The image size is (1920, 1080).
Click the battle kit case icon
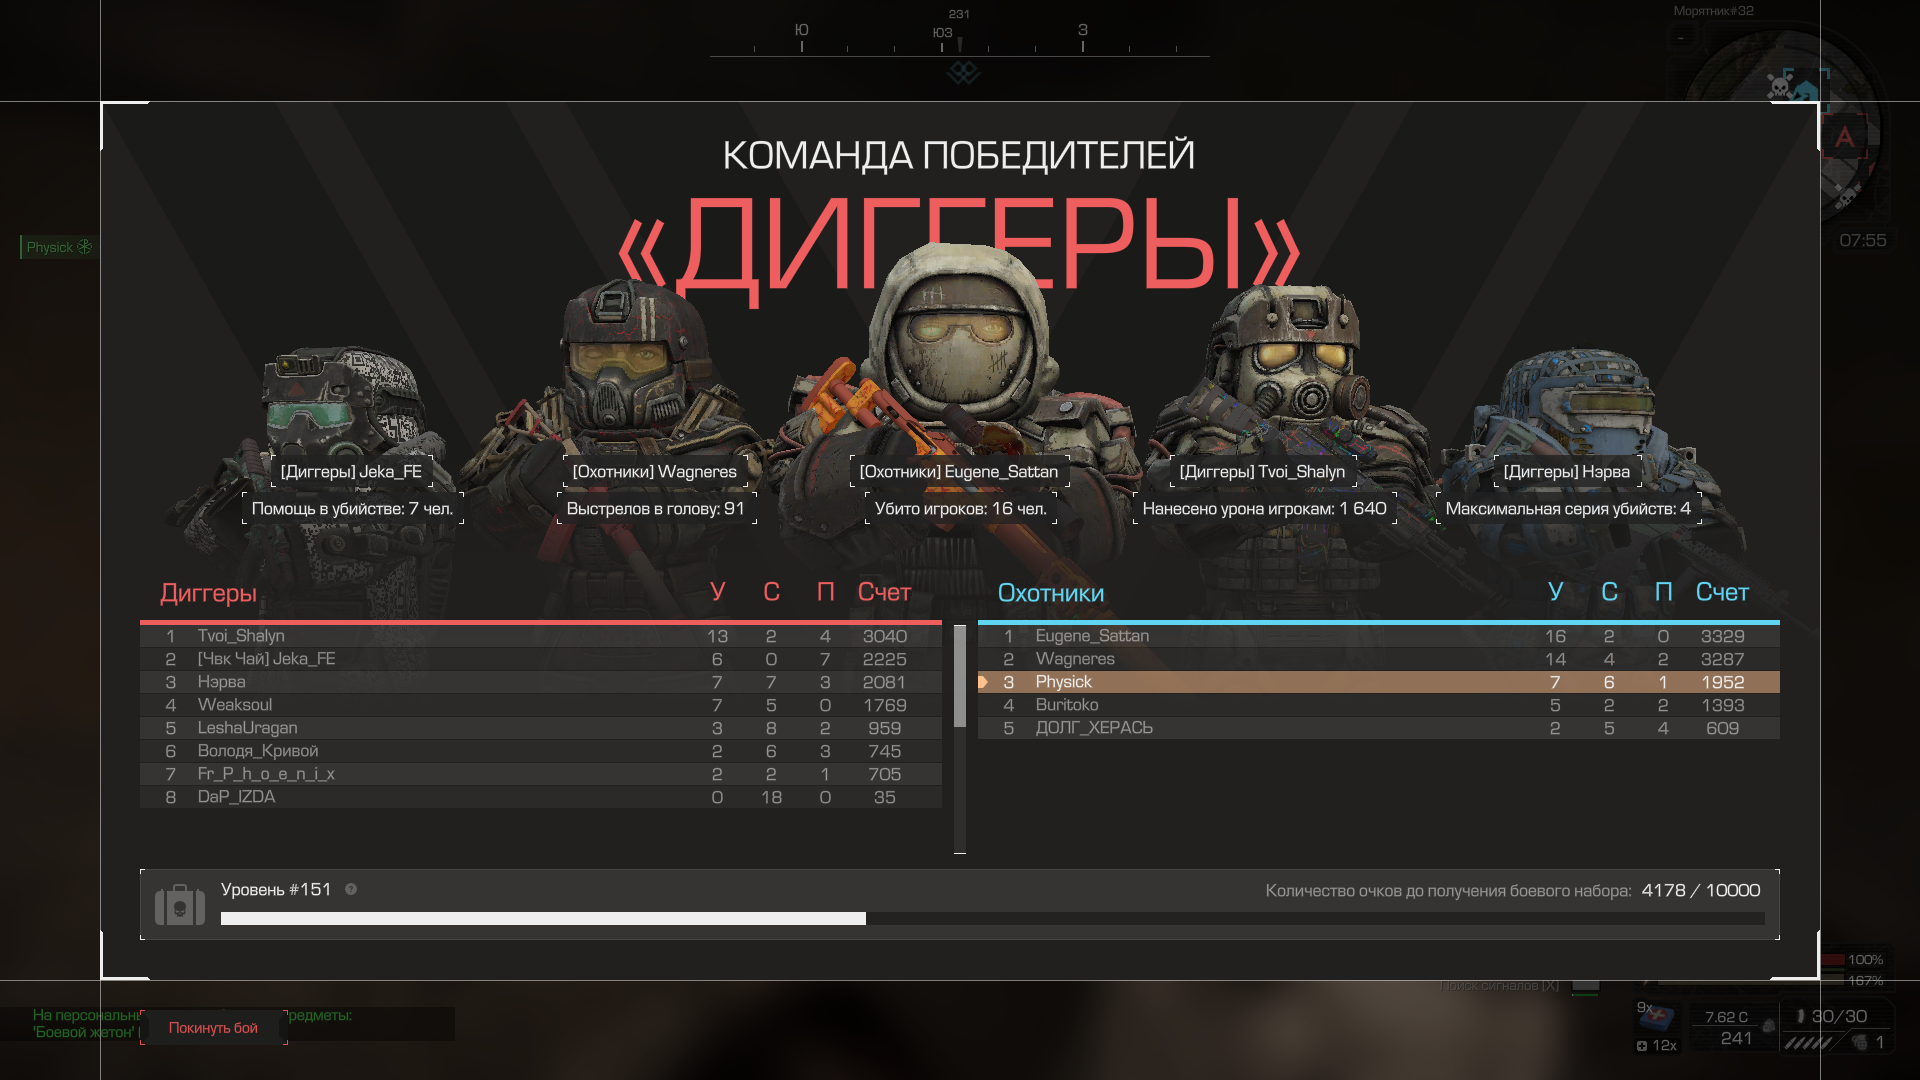pos(180,904)
